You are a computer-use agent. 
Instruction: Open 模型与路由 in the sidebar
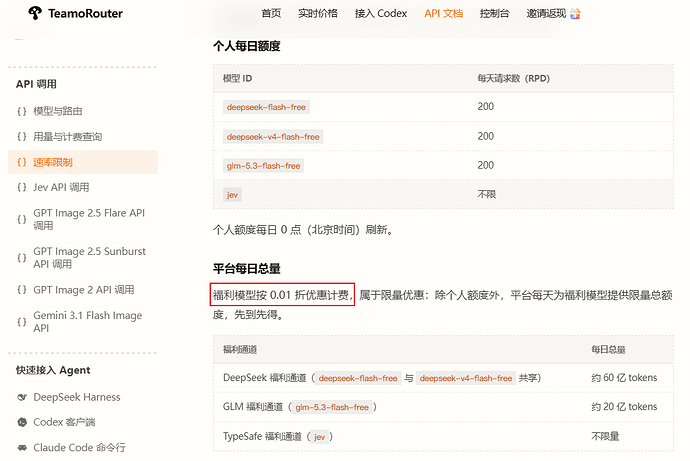[x=58, y=111]
